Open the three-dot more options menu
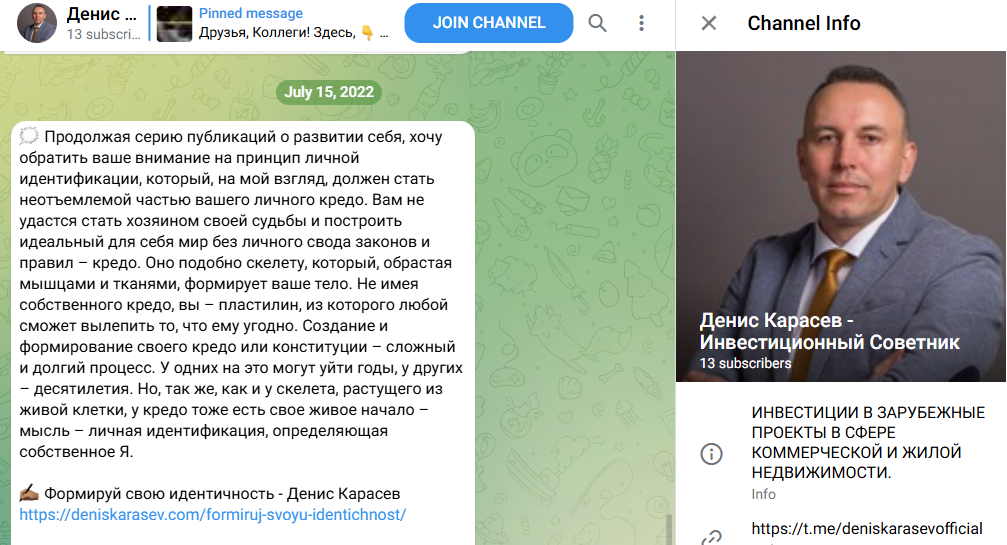The width and height of the screenshot is (1007, 545). coord(641,23)
